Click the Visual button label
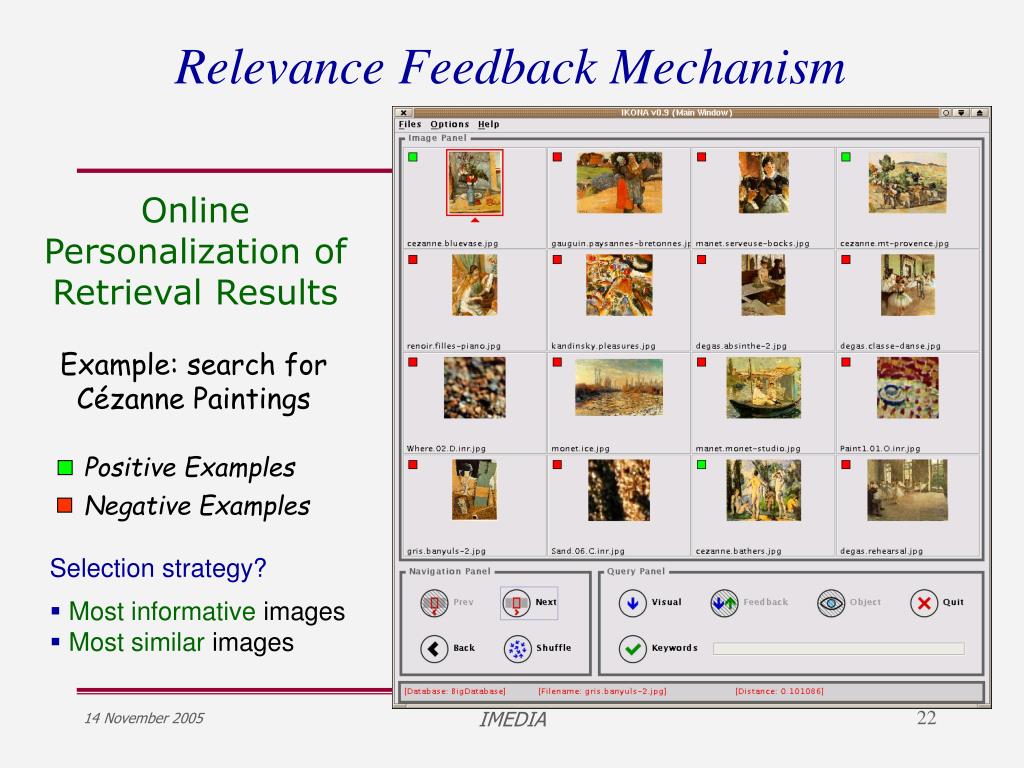The image size is (1024, 768). click(x=666, y=602)
